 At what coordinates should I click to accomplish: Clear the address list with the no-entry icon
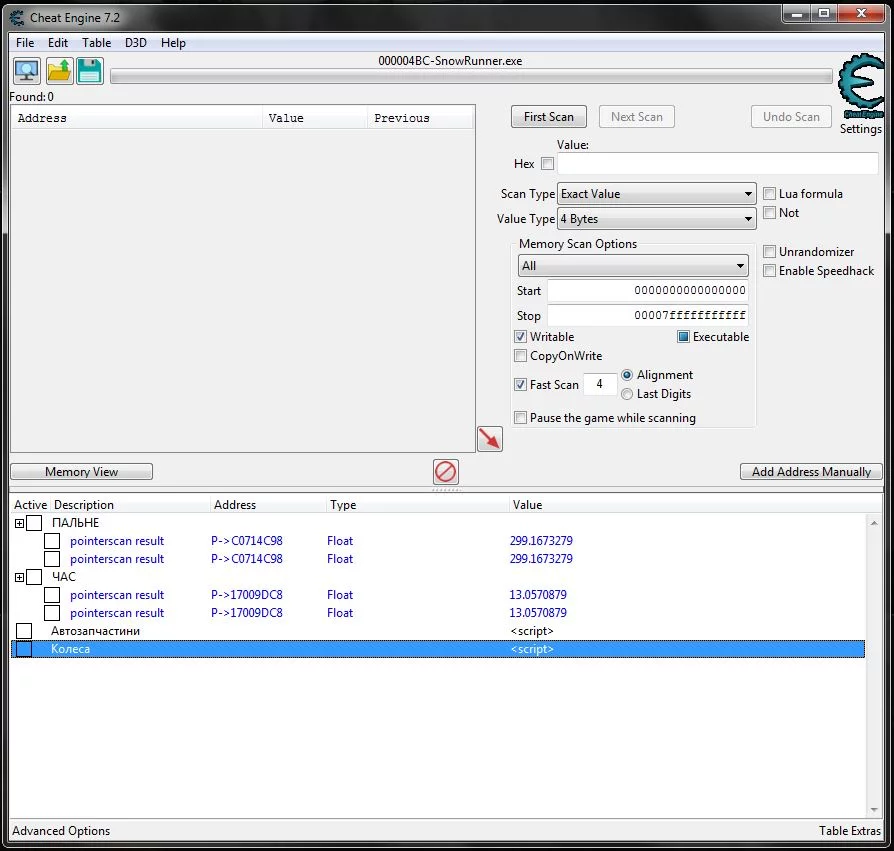[x=445, y=472]
